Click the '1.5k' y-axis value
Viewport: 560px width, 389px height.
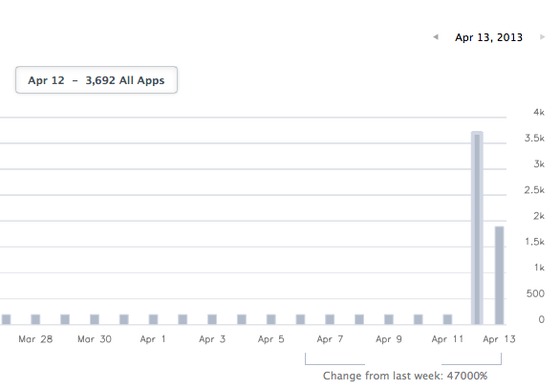click(x=535, y=242)
